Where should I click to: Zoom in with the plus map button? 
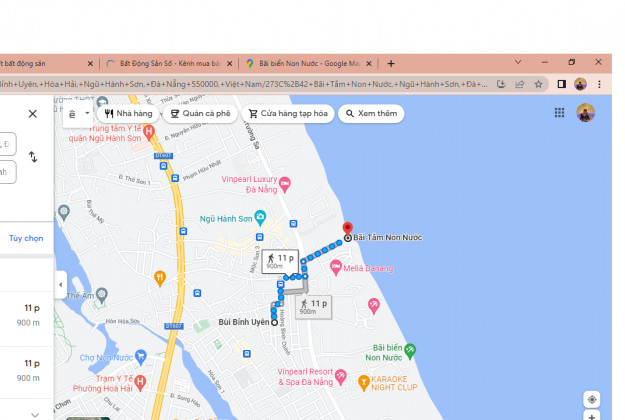pyautogui.click(x=592, y=416)
